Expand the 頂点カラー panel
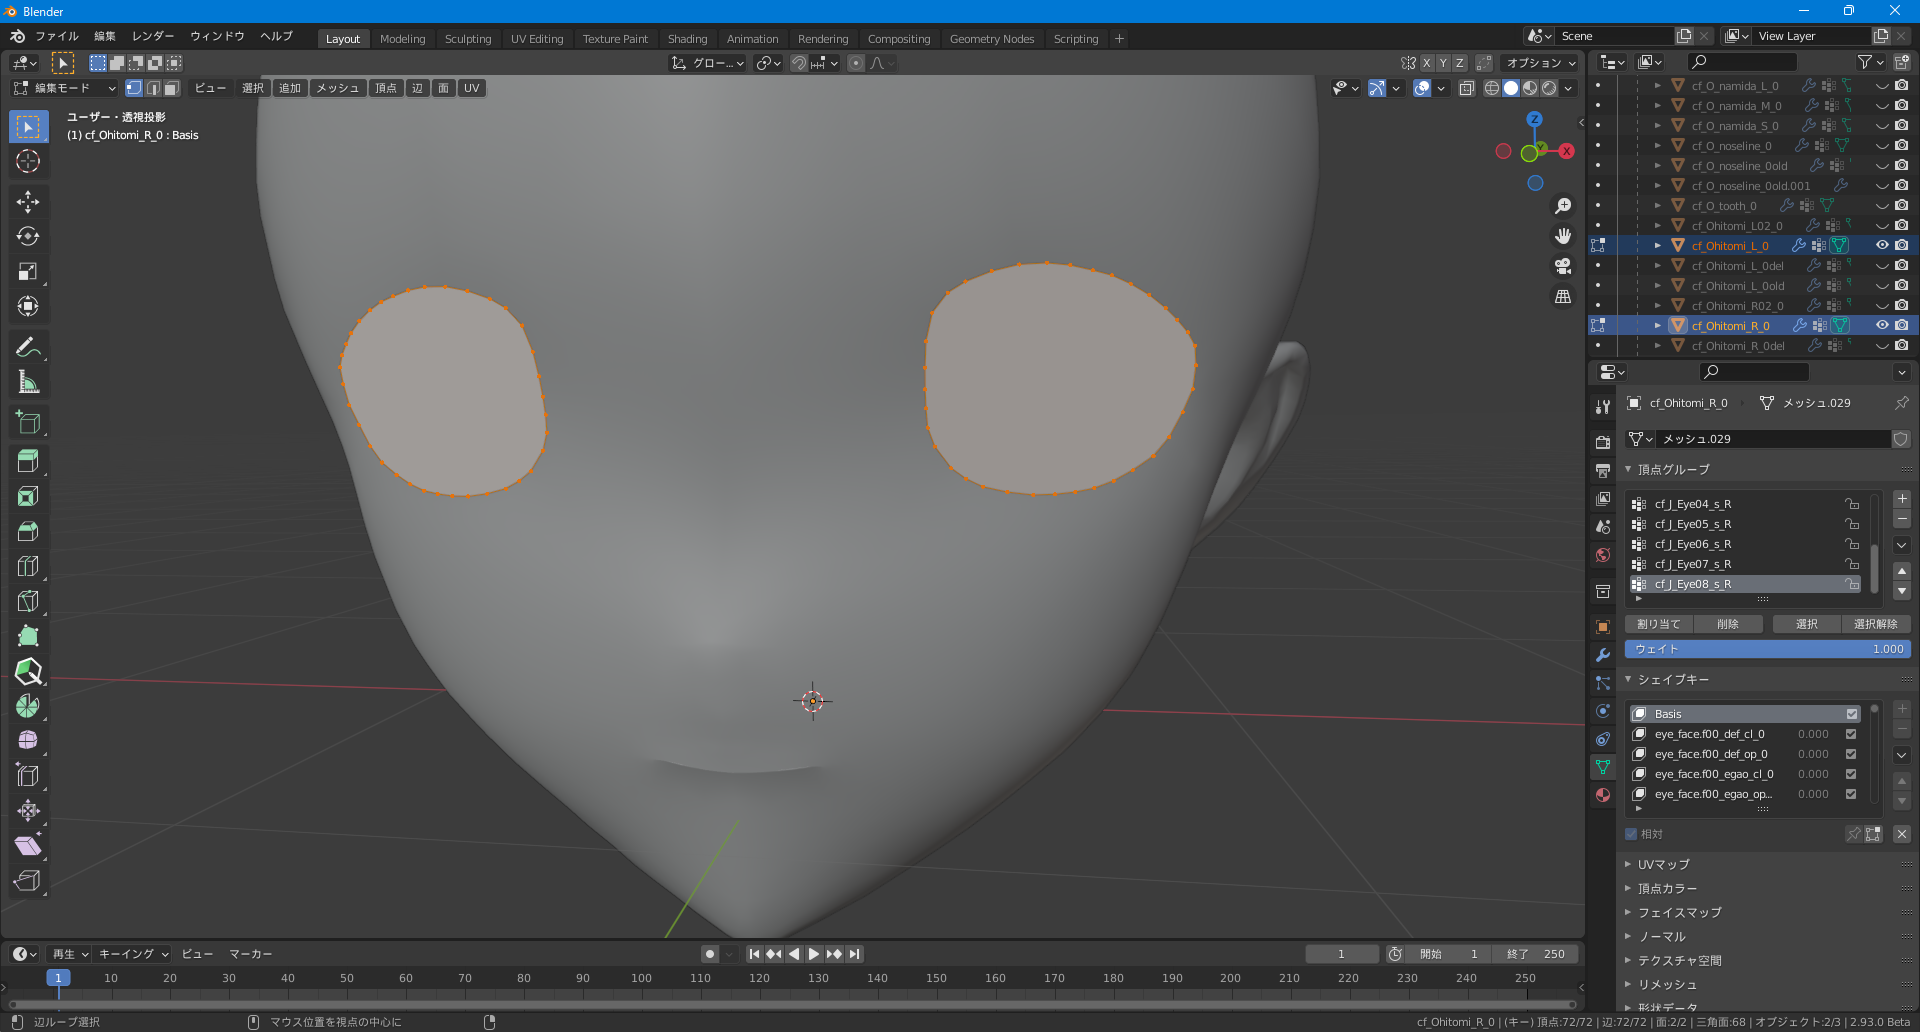 point(1667,888)
